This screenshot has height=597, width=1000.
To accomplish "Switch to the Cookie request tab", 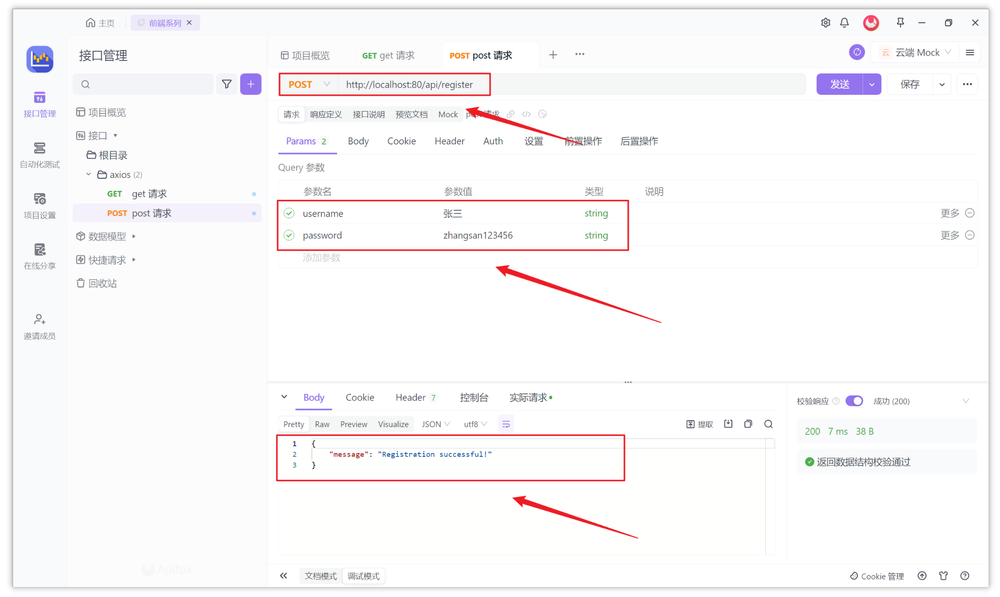I will [401, 141].
